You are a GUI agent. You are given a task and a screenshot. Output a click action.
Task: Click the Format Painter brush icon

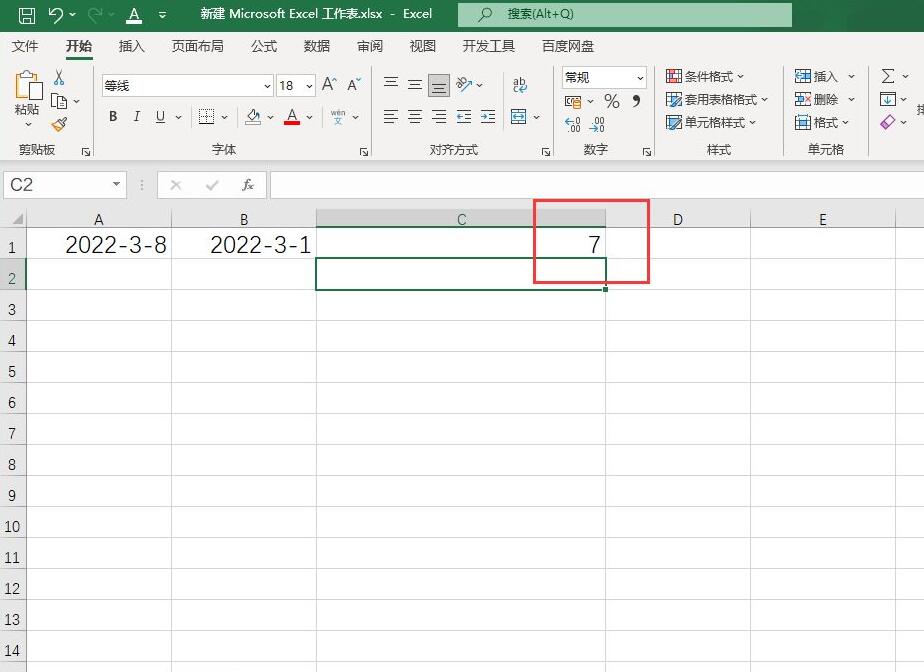tap(59, 124)
